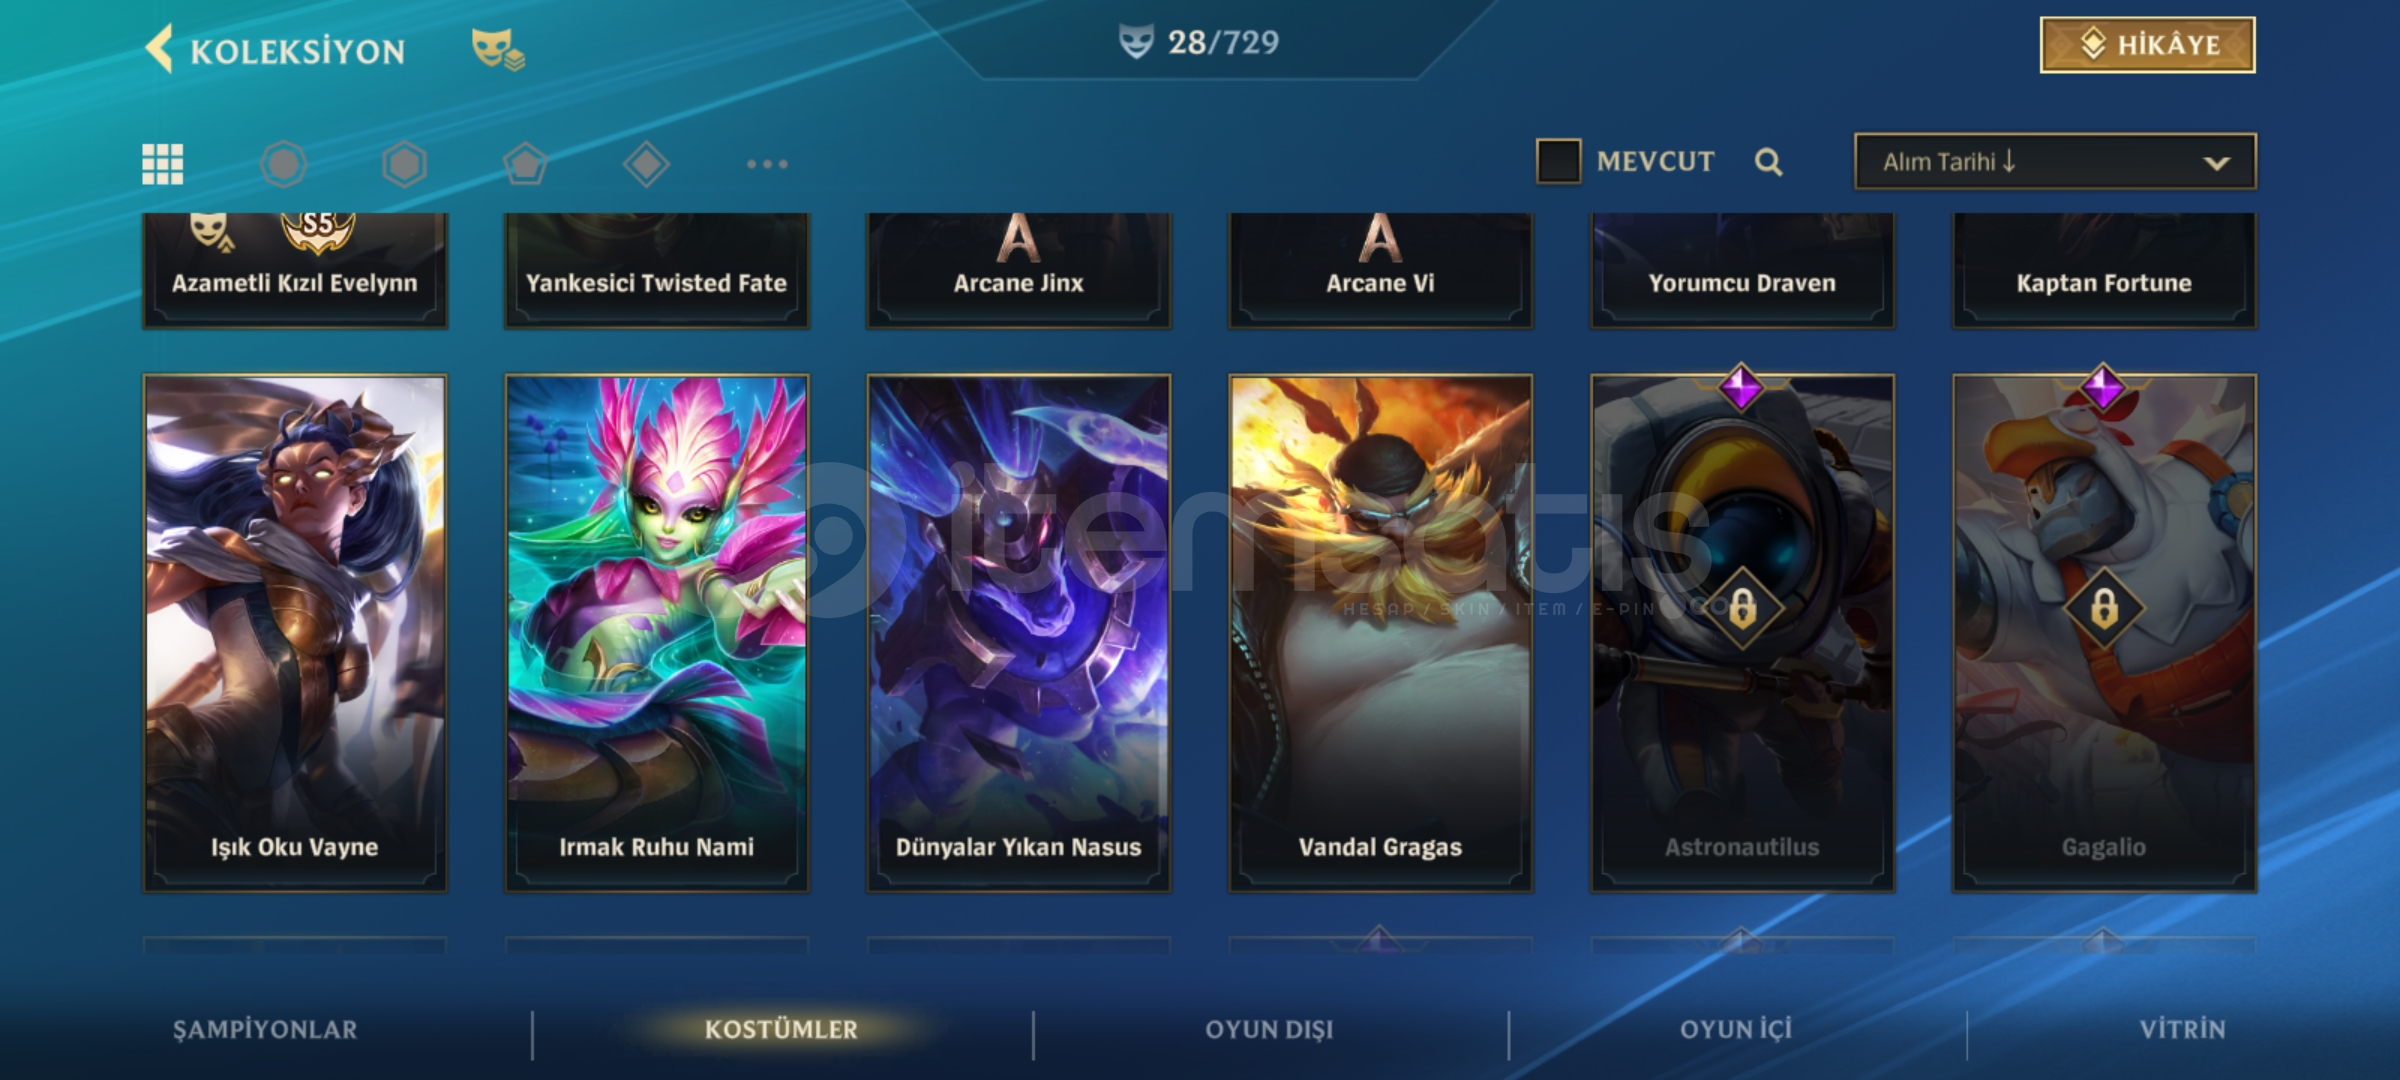
Task: Switch to the Şampiyonlar tab
Action: pos(265,1030)
